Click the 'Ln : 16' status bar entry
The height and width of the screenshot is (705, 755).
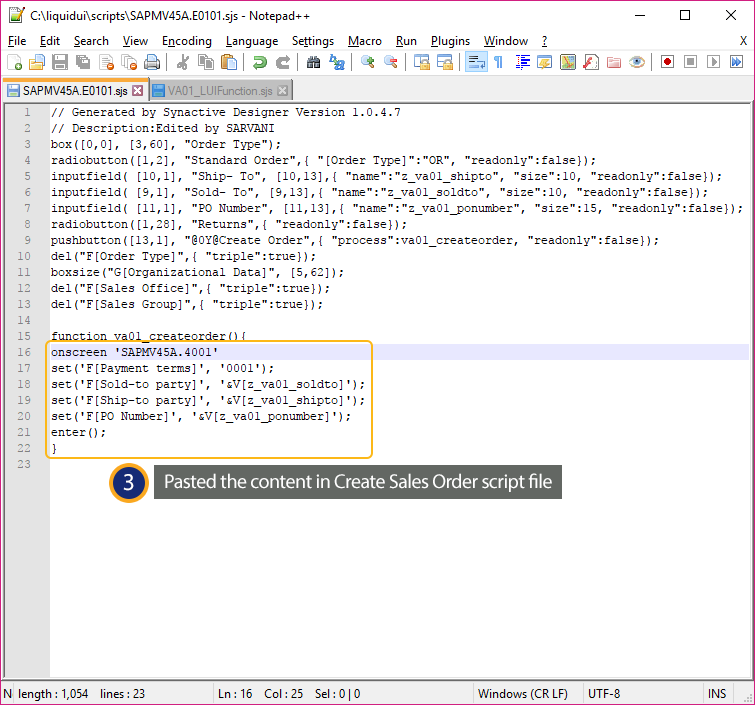click(x=235, y=694)
